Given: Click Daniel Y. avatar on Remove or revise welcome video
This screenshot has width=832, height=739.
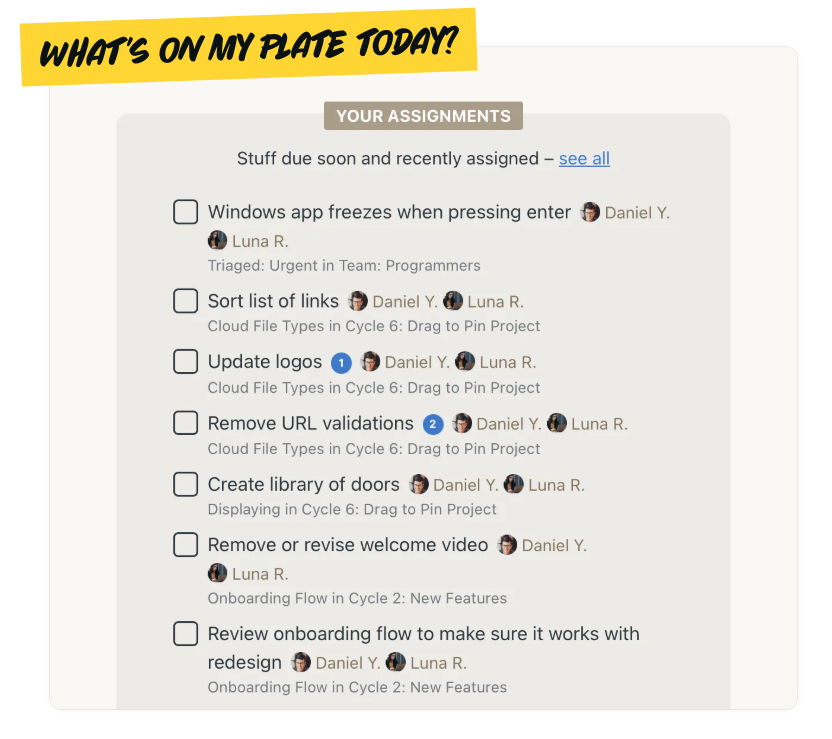Looking at the screenshot, I should click(507, 544).
